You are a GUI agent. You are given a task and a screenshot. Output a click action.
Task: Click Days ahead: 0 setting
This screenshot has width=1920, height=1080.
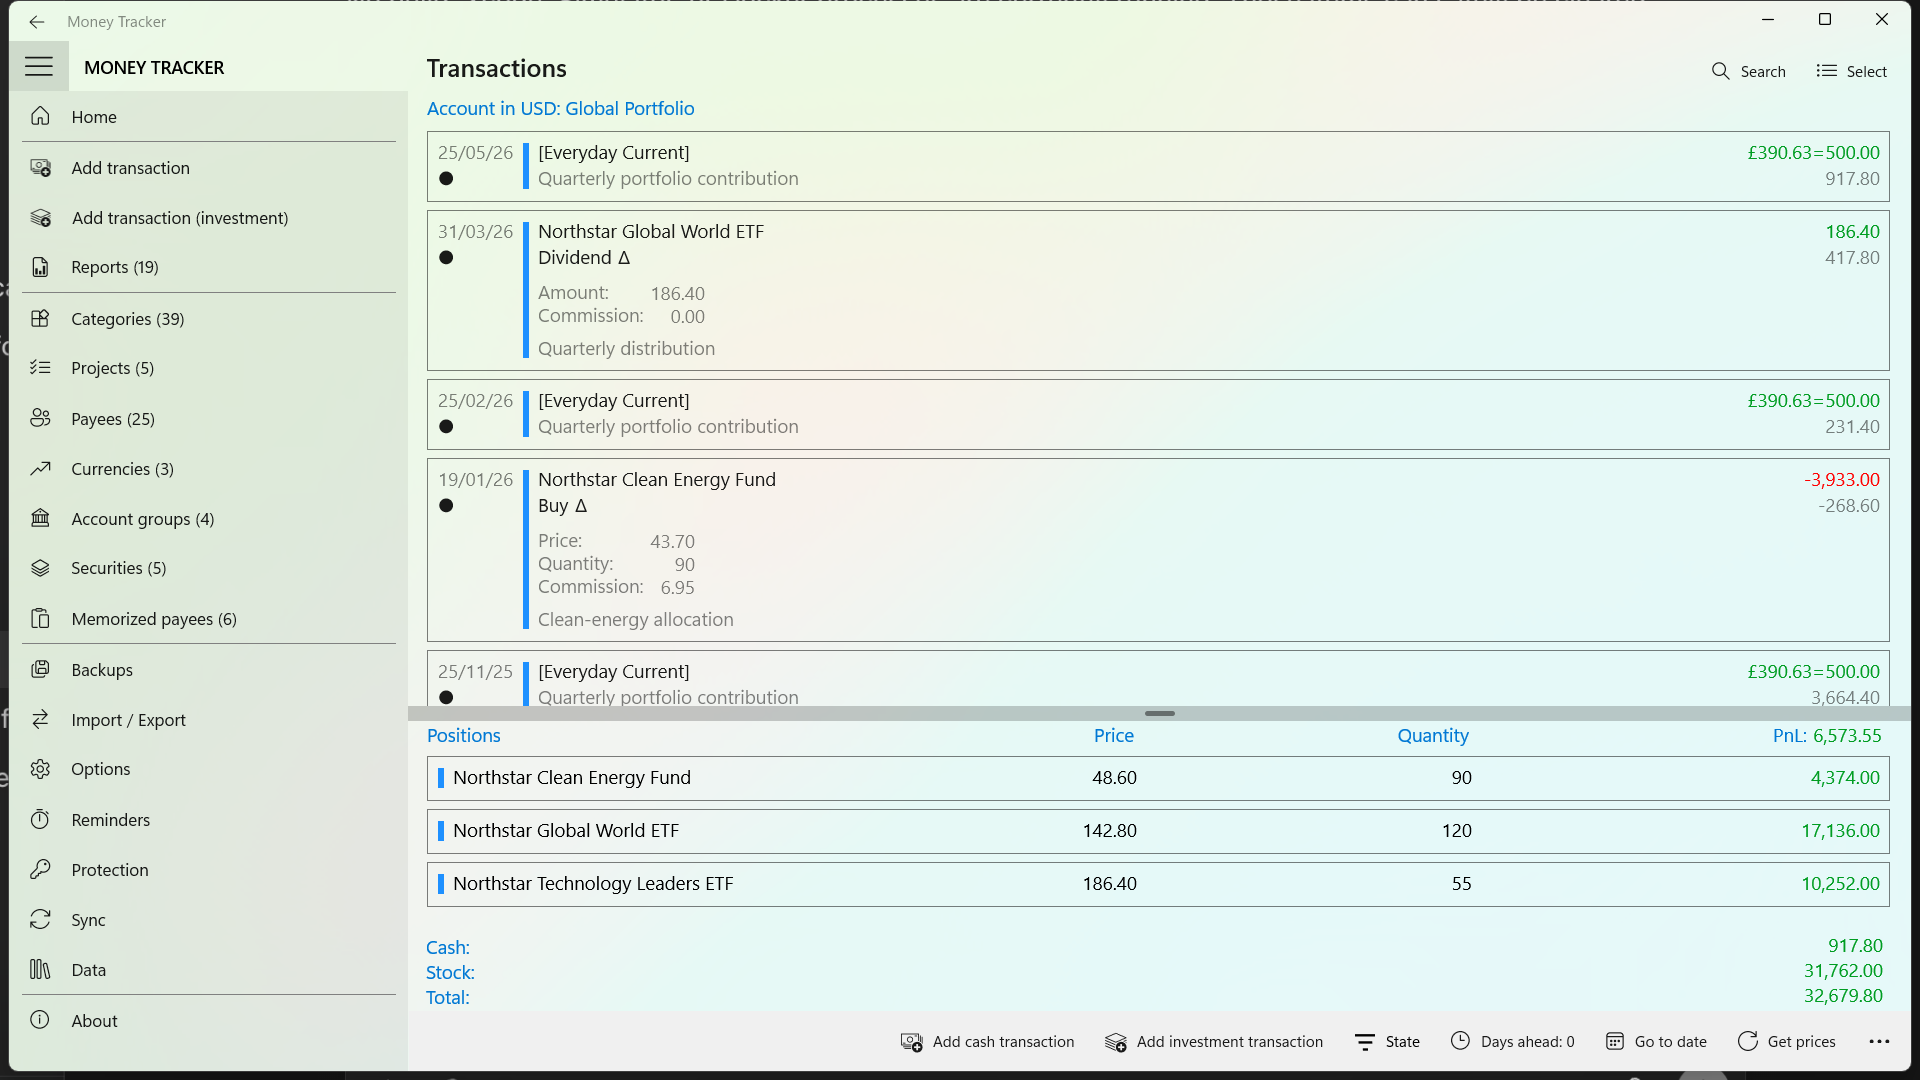1512,1041
